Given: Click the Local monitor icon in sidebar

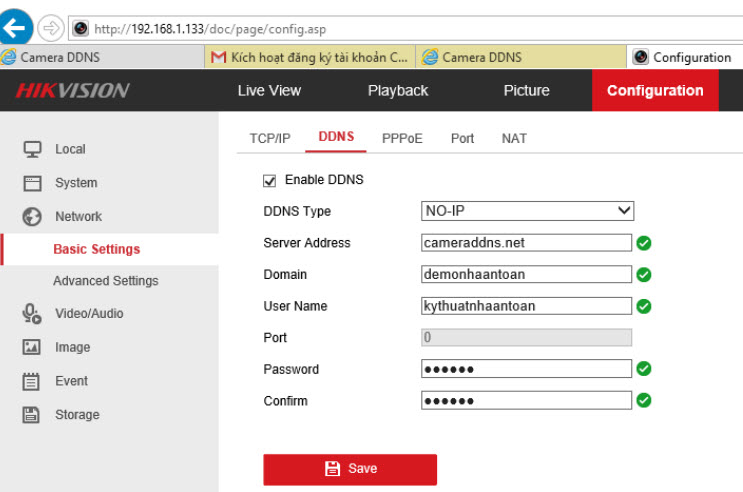Looking at the screenshot, I should pyautogui.click(x=32, y=149).
